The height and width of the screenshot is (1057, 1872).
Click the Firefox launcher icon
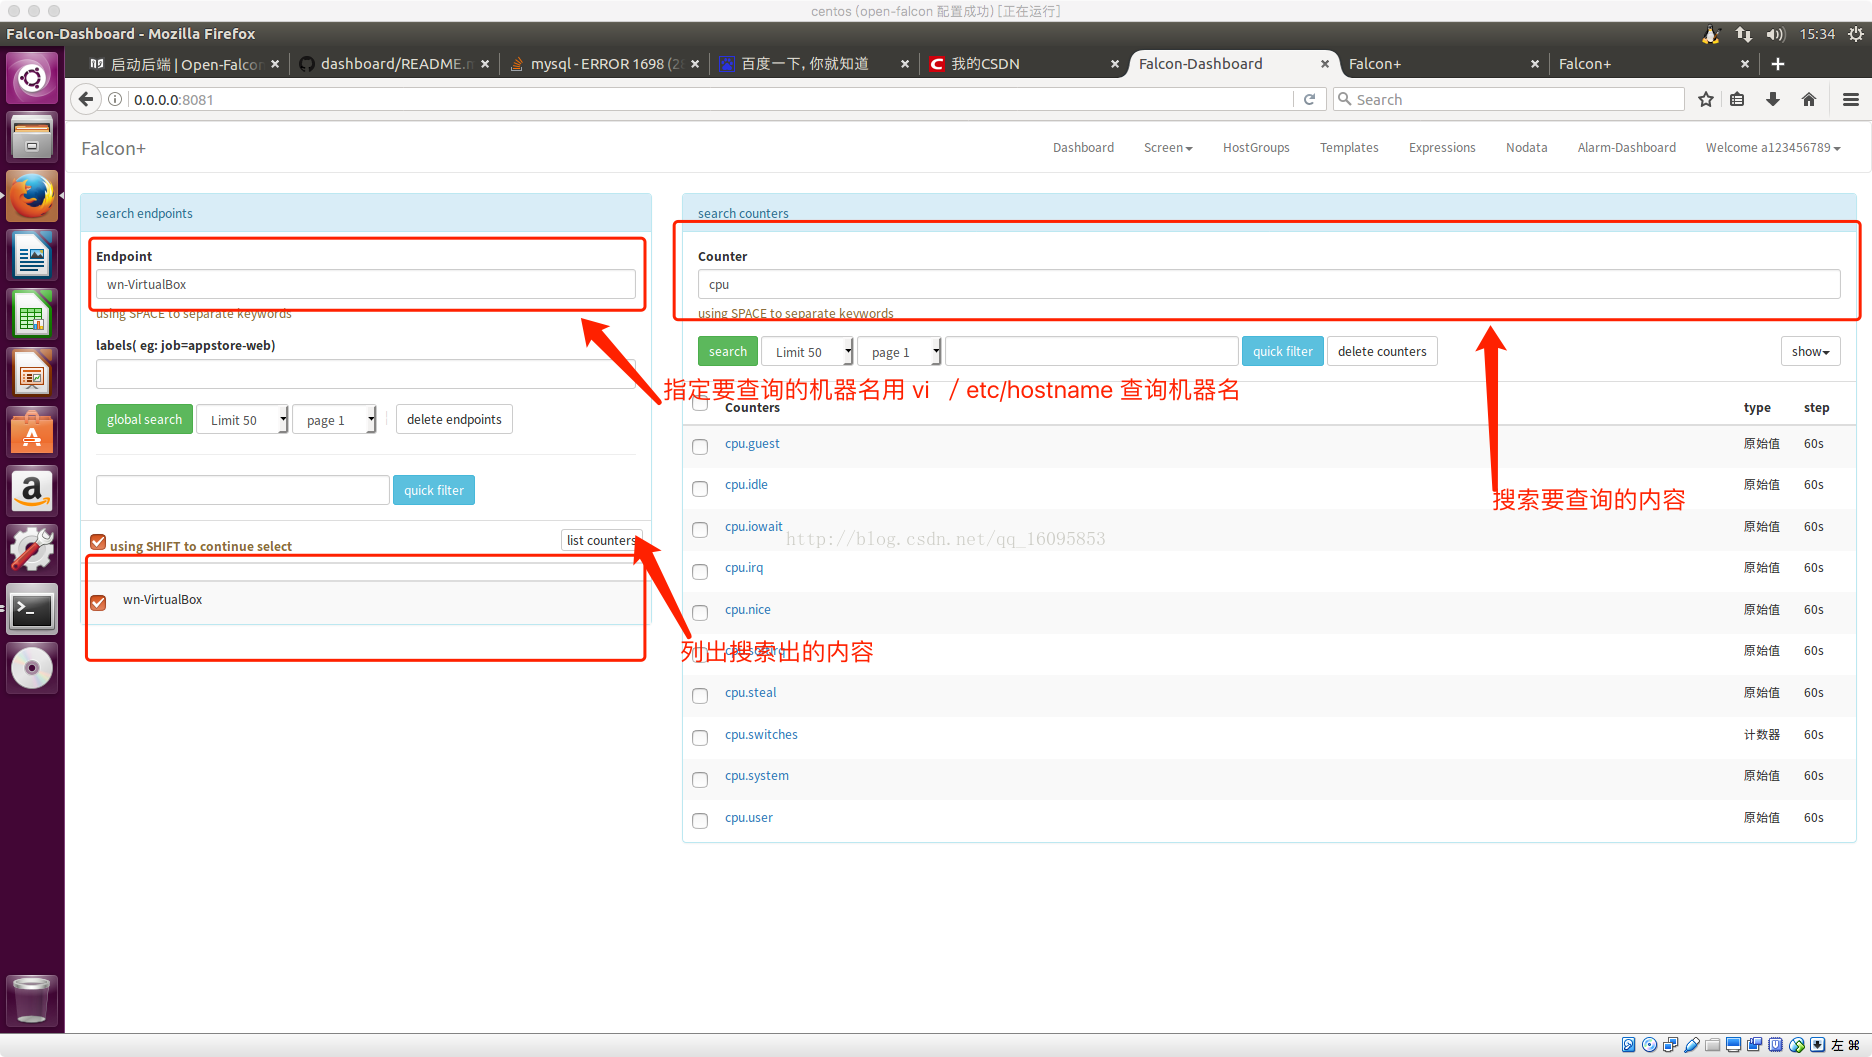click(32, 196)
